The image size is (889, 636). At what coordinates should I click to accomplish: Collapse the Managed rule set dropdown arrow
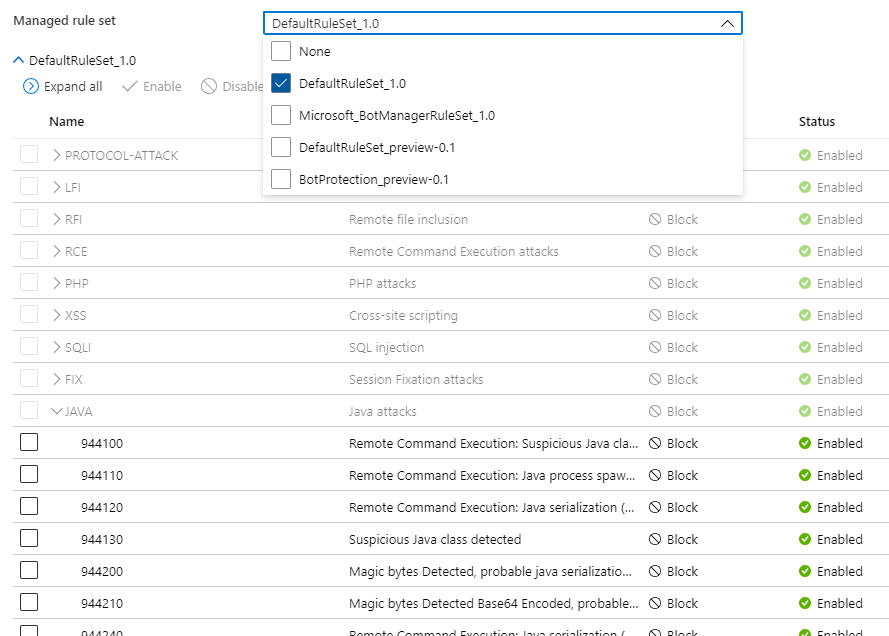click(727, 23)
